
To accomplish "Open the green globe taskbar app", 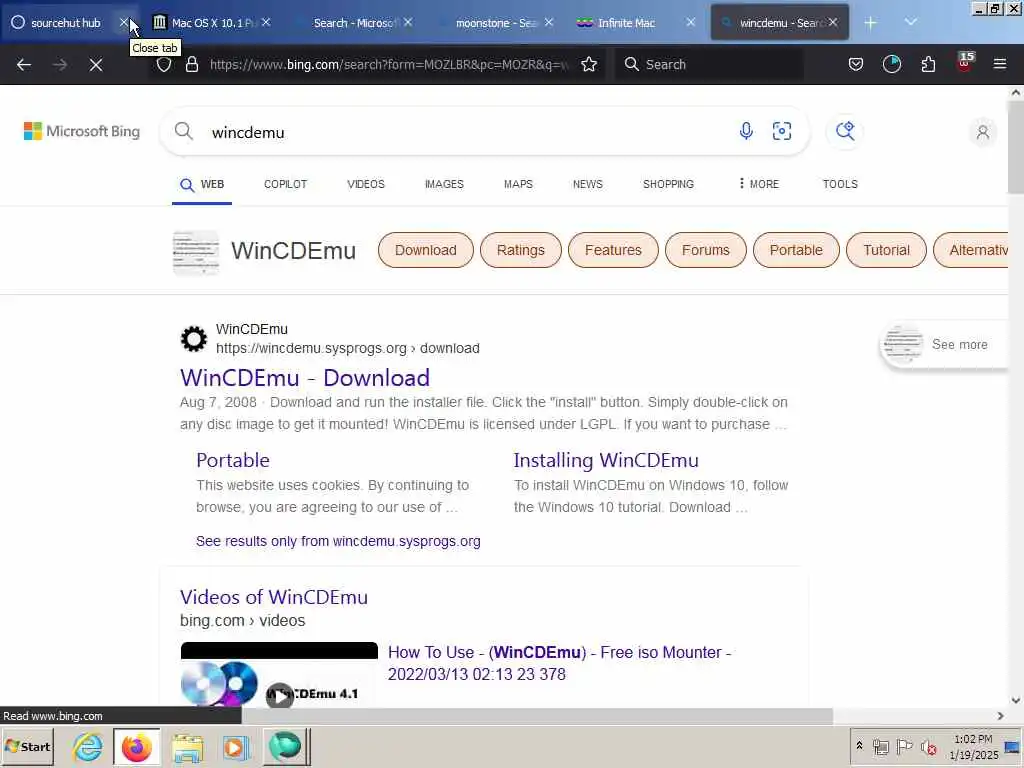I will click(285, 746).
